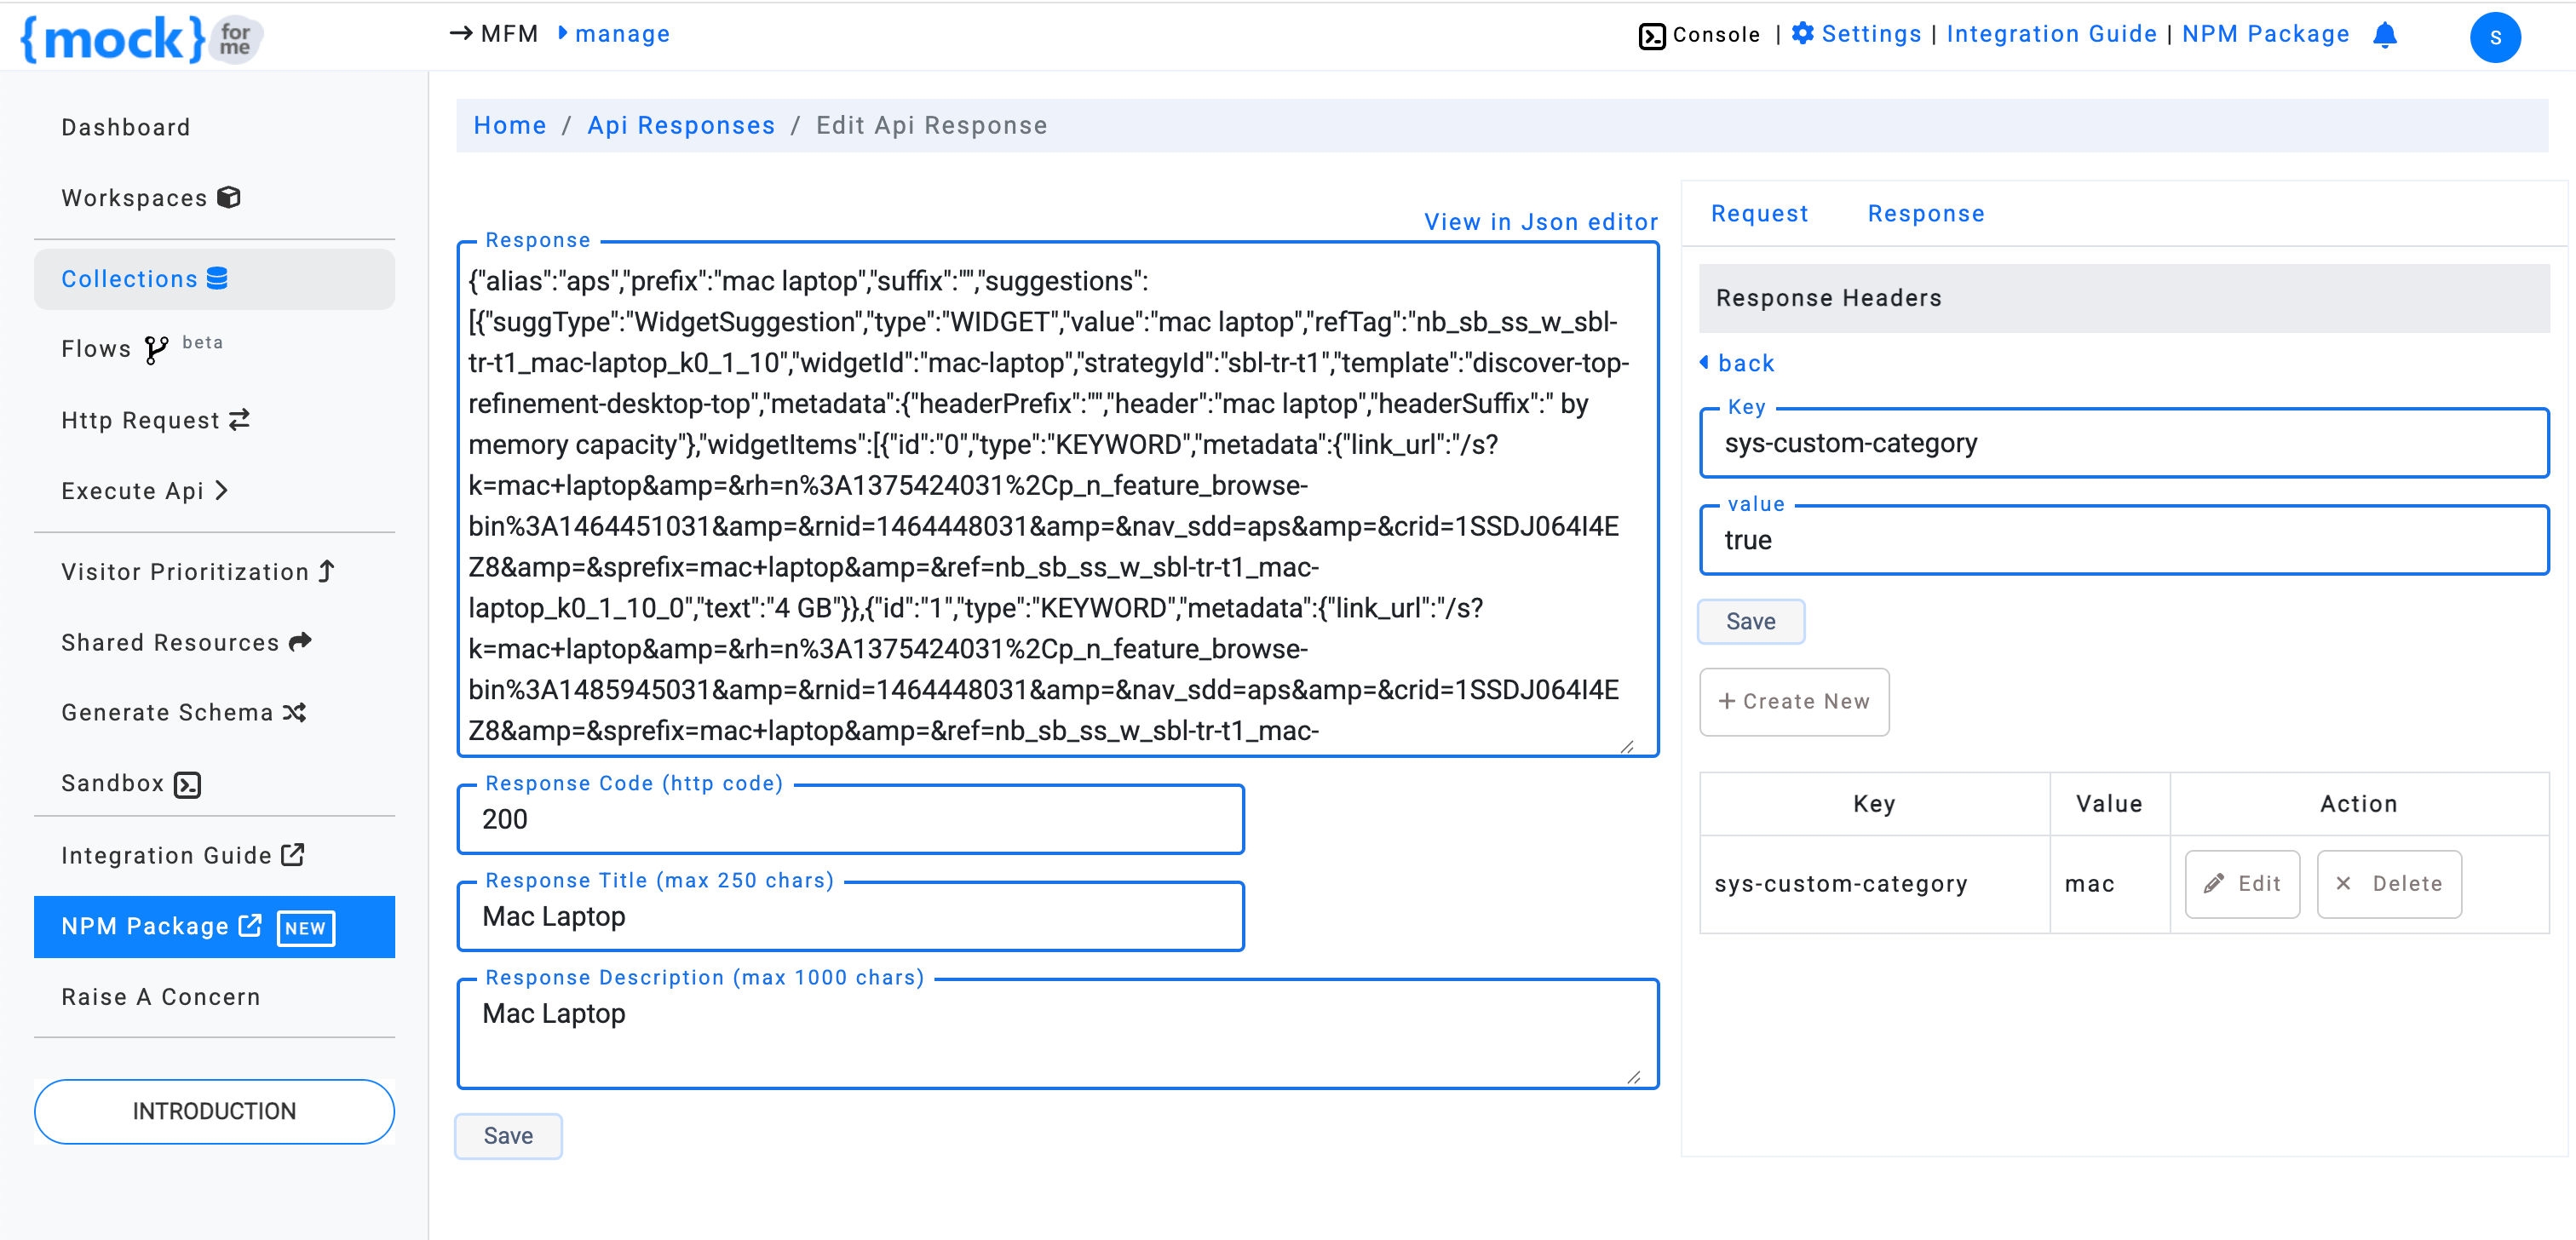Viewport: 2576px width, 1240px height.
Task: Focus the Response Code field
Action: [x=850, y=819]
